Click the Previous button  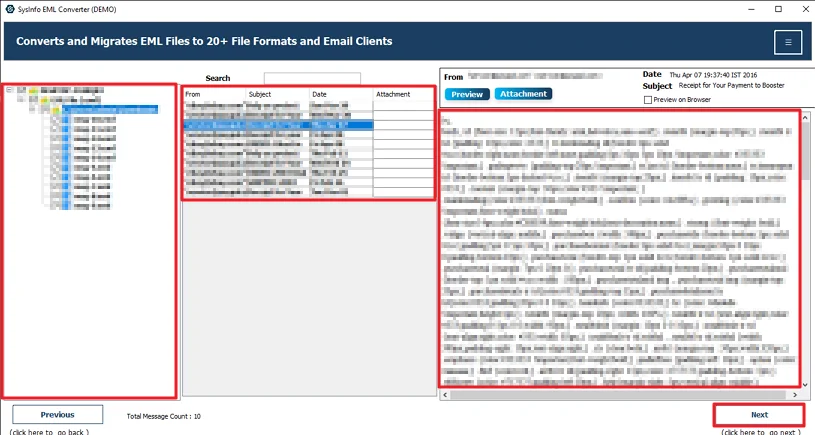tap(57, 414)
